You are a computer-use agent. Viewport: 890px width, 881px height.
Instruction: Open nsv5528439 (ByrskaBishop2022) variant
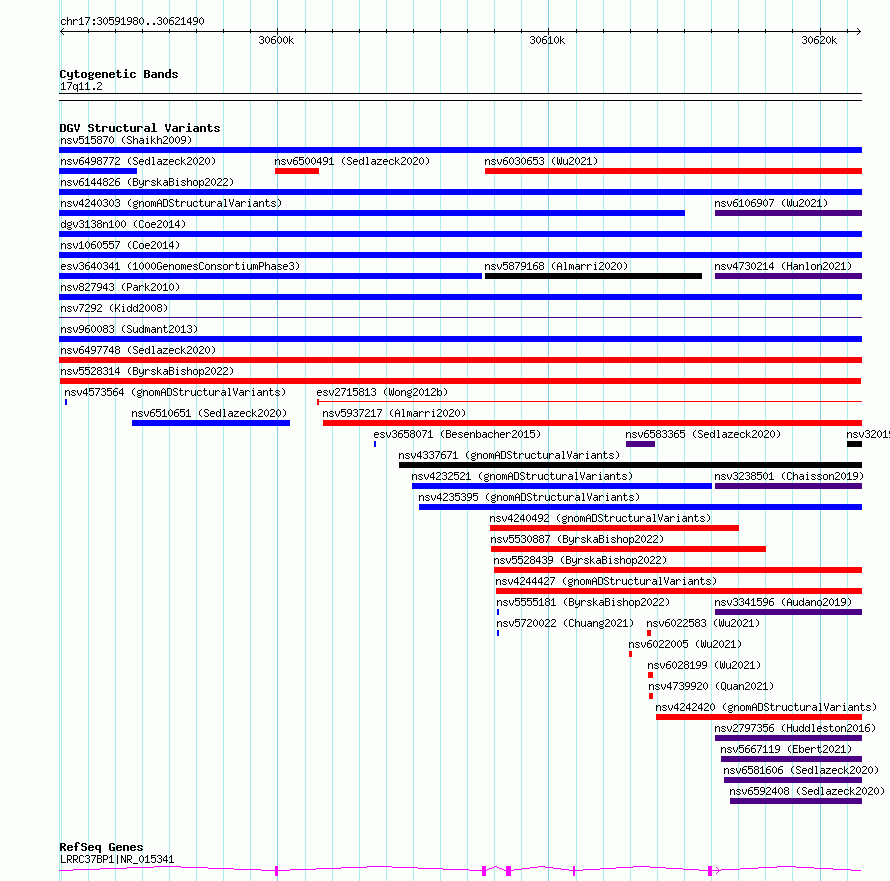678,570
